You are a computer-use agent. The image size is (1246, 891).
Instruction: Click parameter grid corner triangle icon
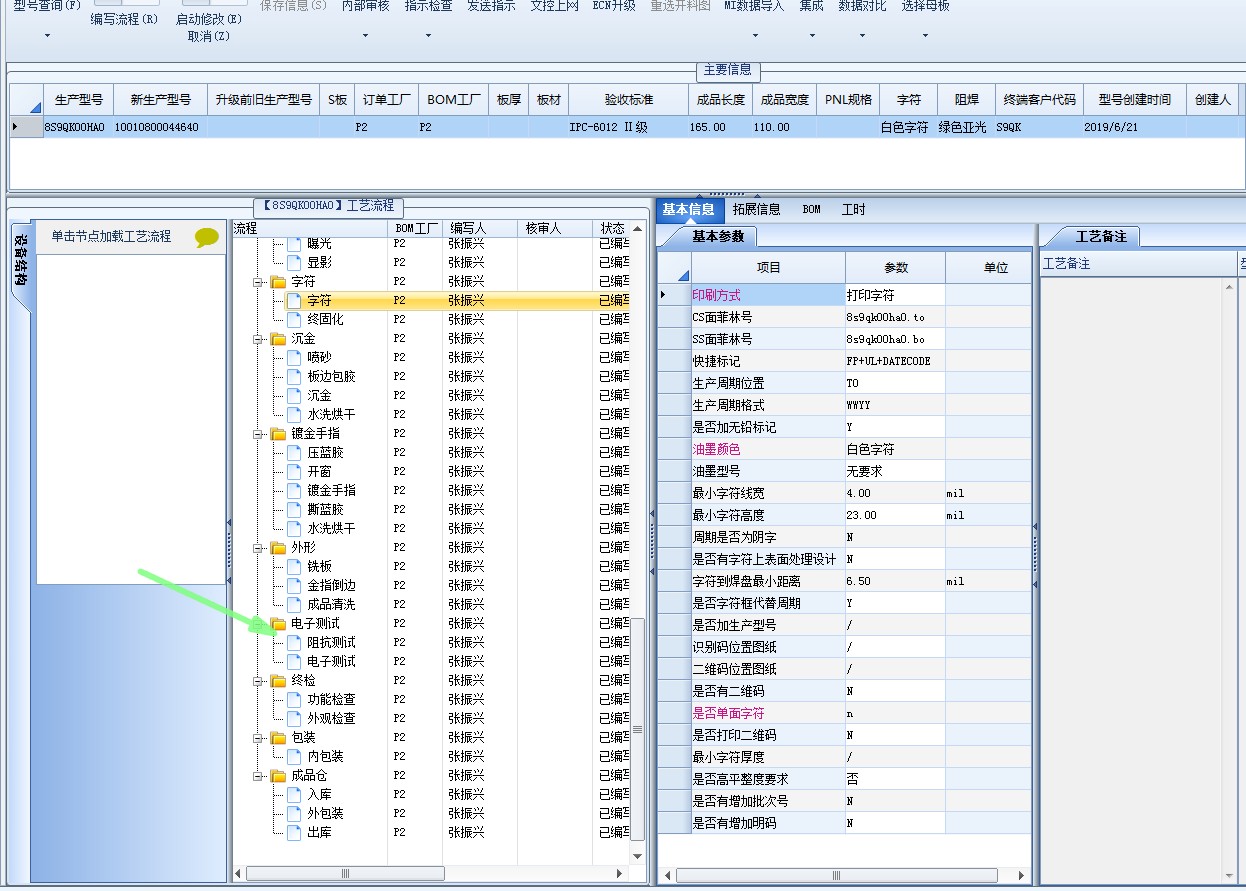[x=683, y=275]
